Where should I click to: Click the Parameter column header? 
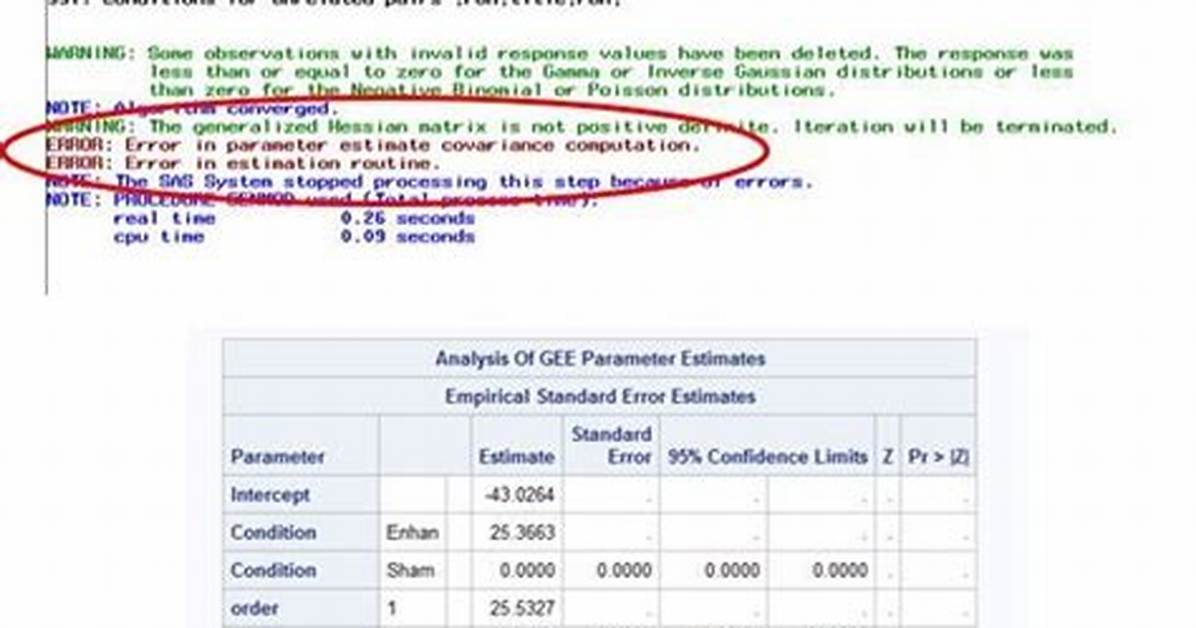click(x=277, y=457)
